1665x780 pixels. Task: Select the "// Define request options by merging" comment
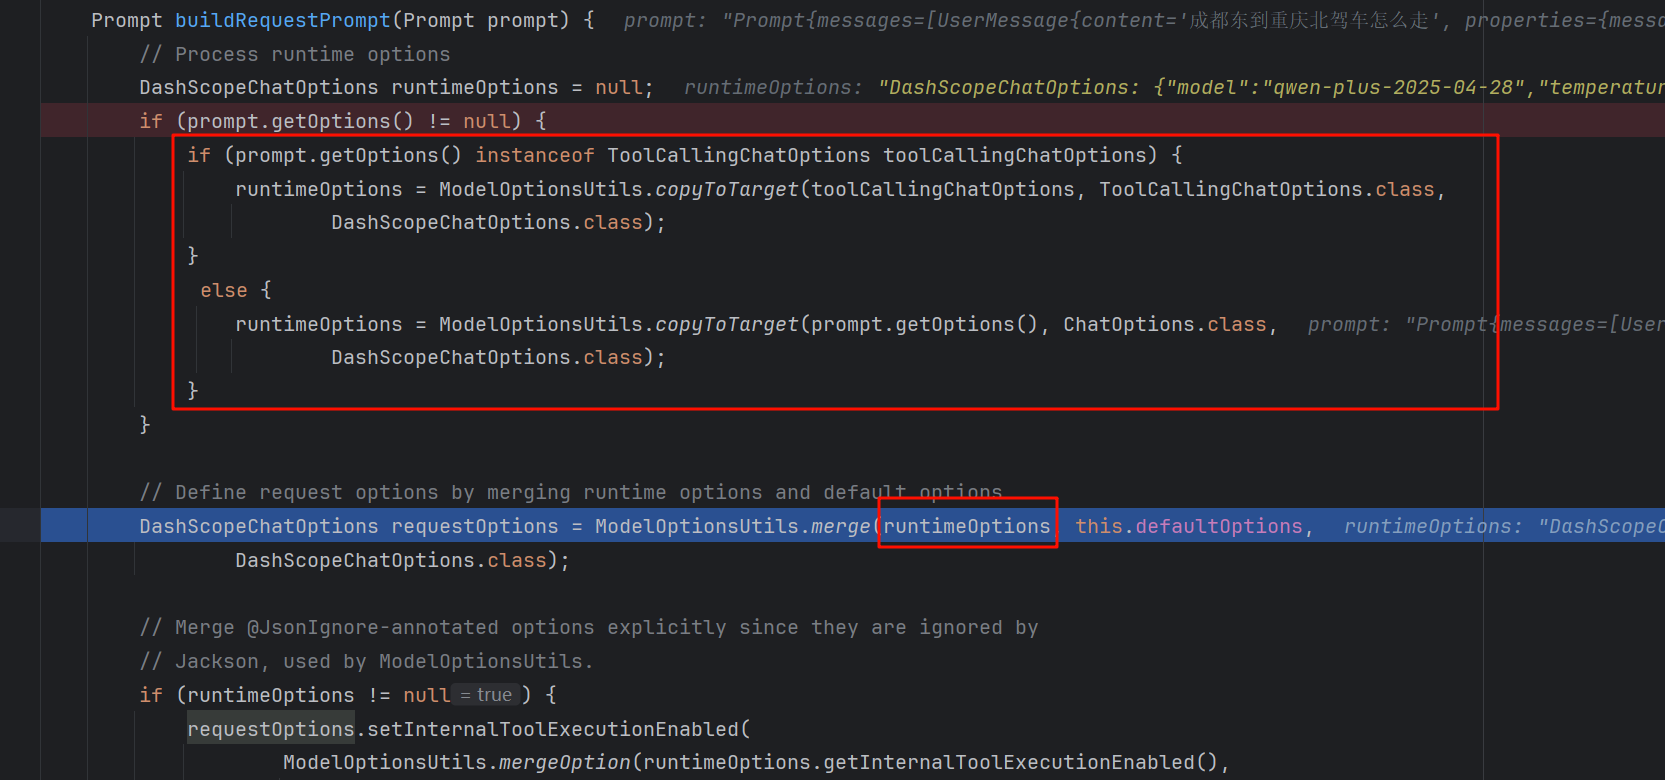(571, 492)
